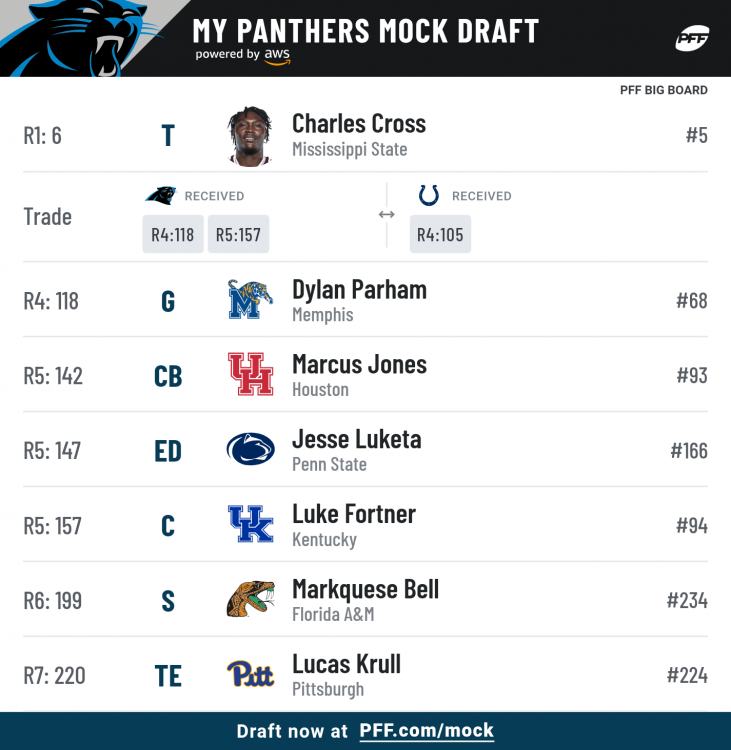Click the Marcus Jones player name
This screenshot has height=750, width=731.
[359, 365]
